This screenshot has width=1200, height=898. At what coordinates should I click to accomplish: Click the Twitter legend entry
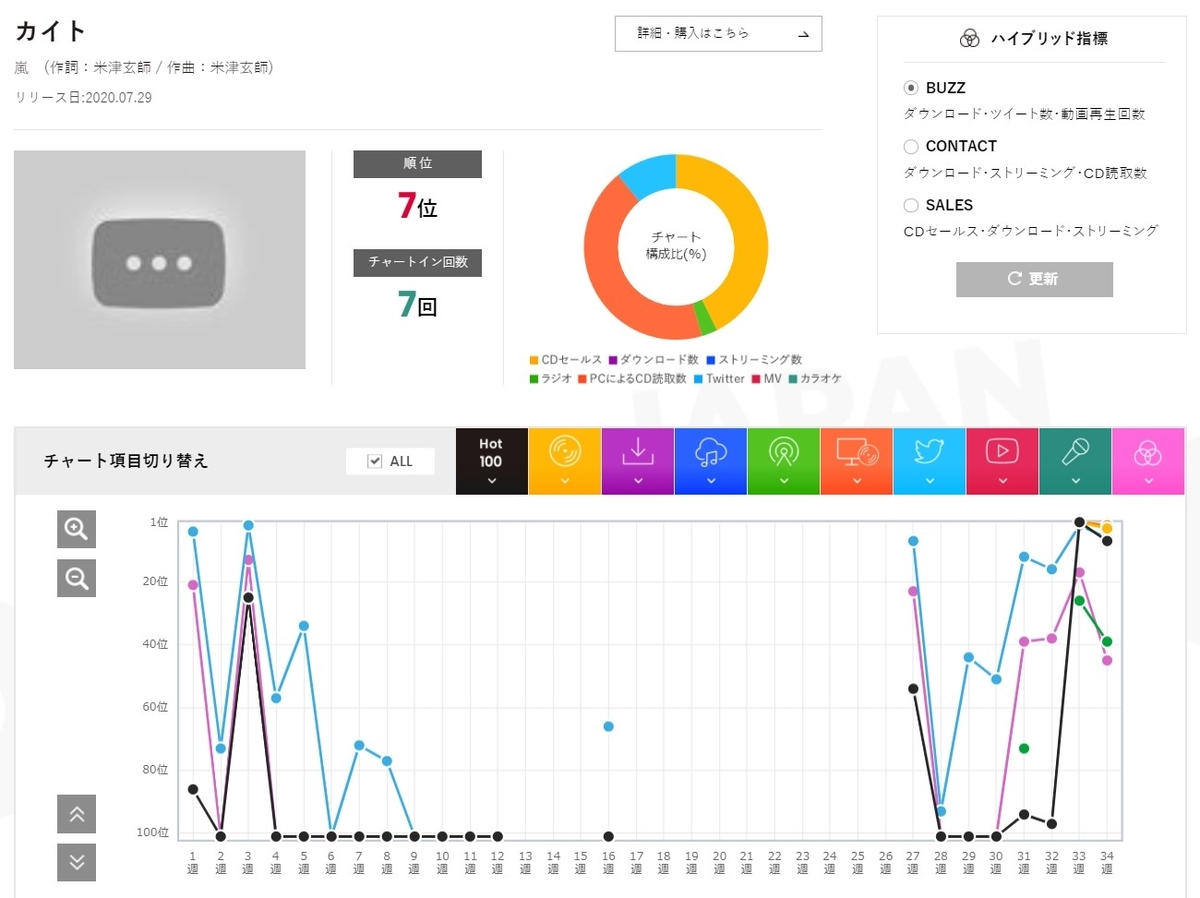(719, 379)
